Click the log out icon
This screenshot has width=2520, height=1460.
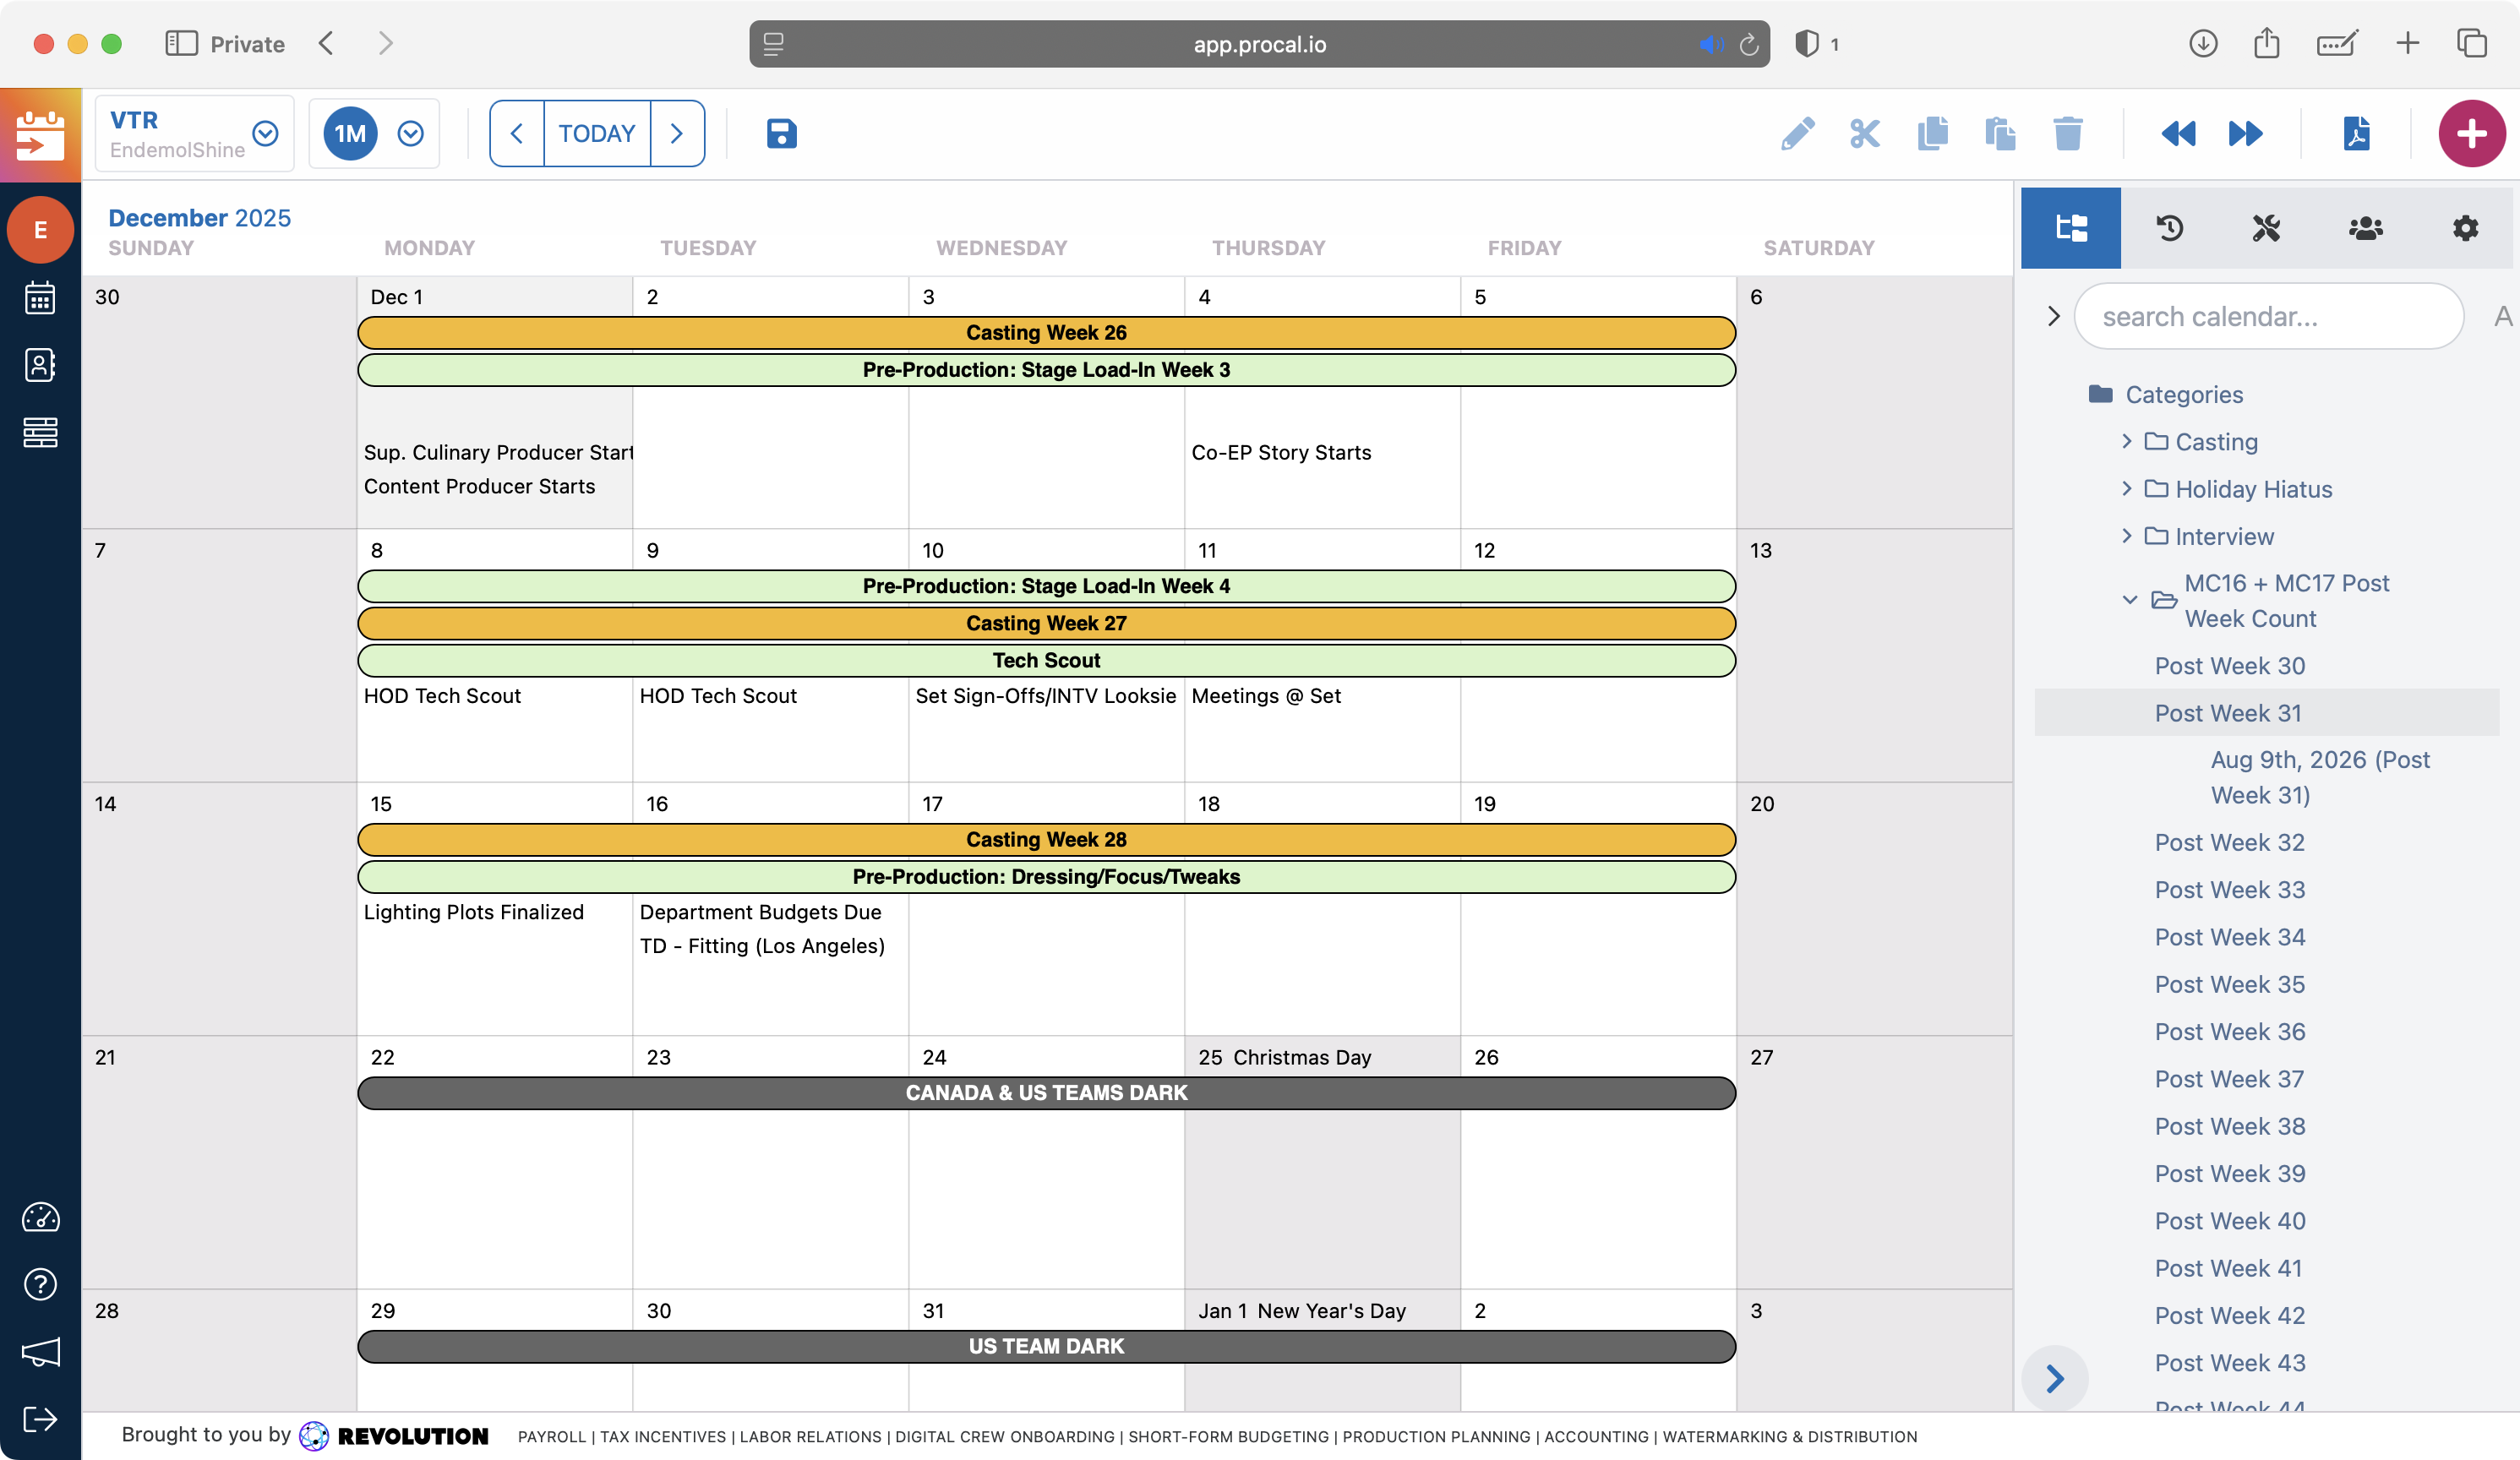(x=40, y=1418)
